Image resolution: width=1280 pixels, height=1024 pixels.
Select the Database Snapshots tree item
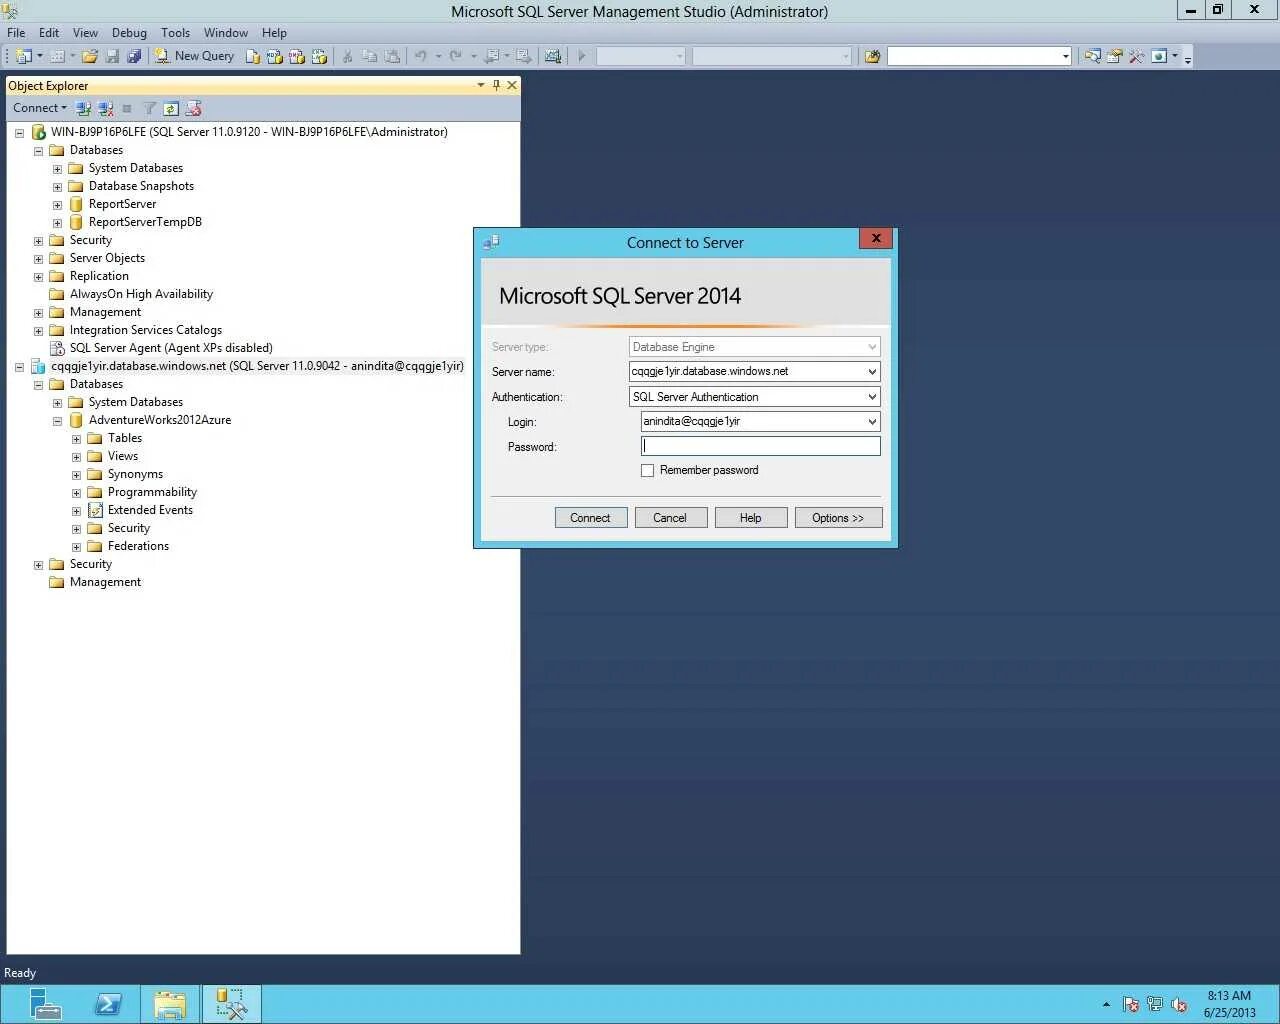click(141, 186)
